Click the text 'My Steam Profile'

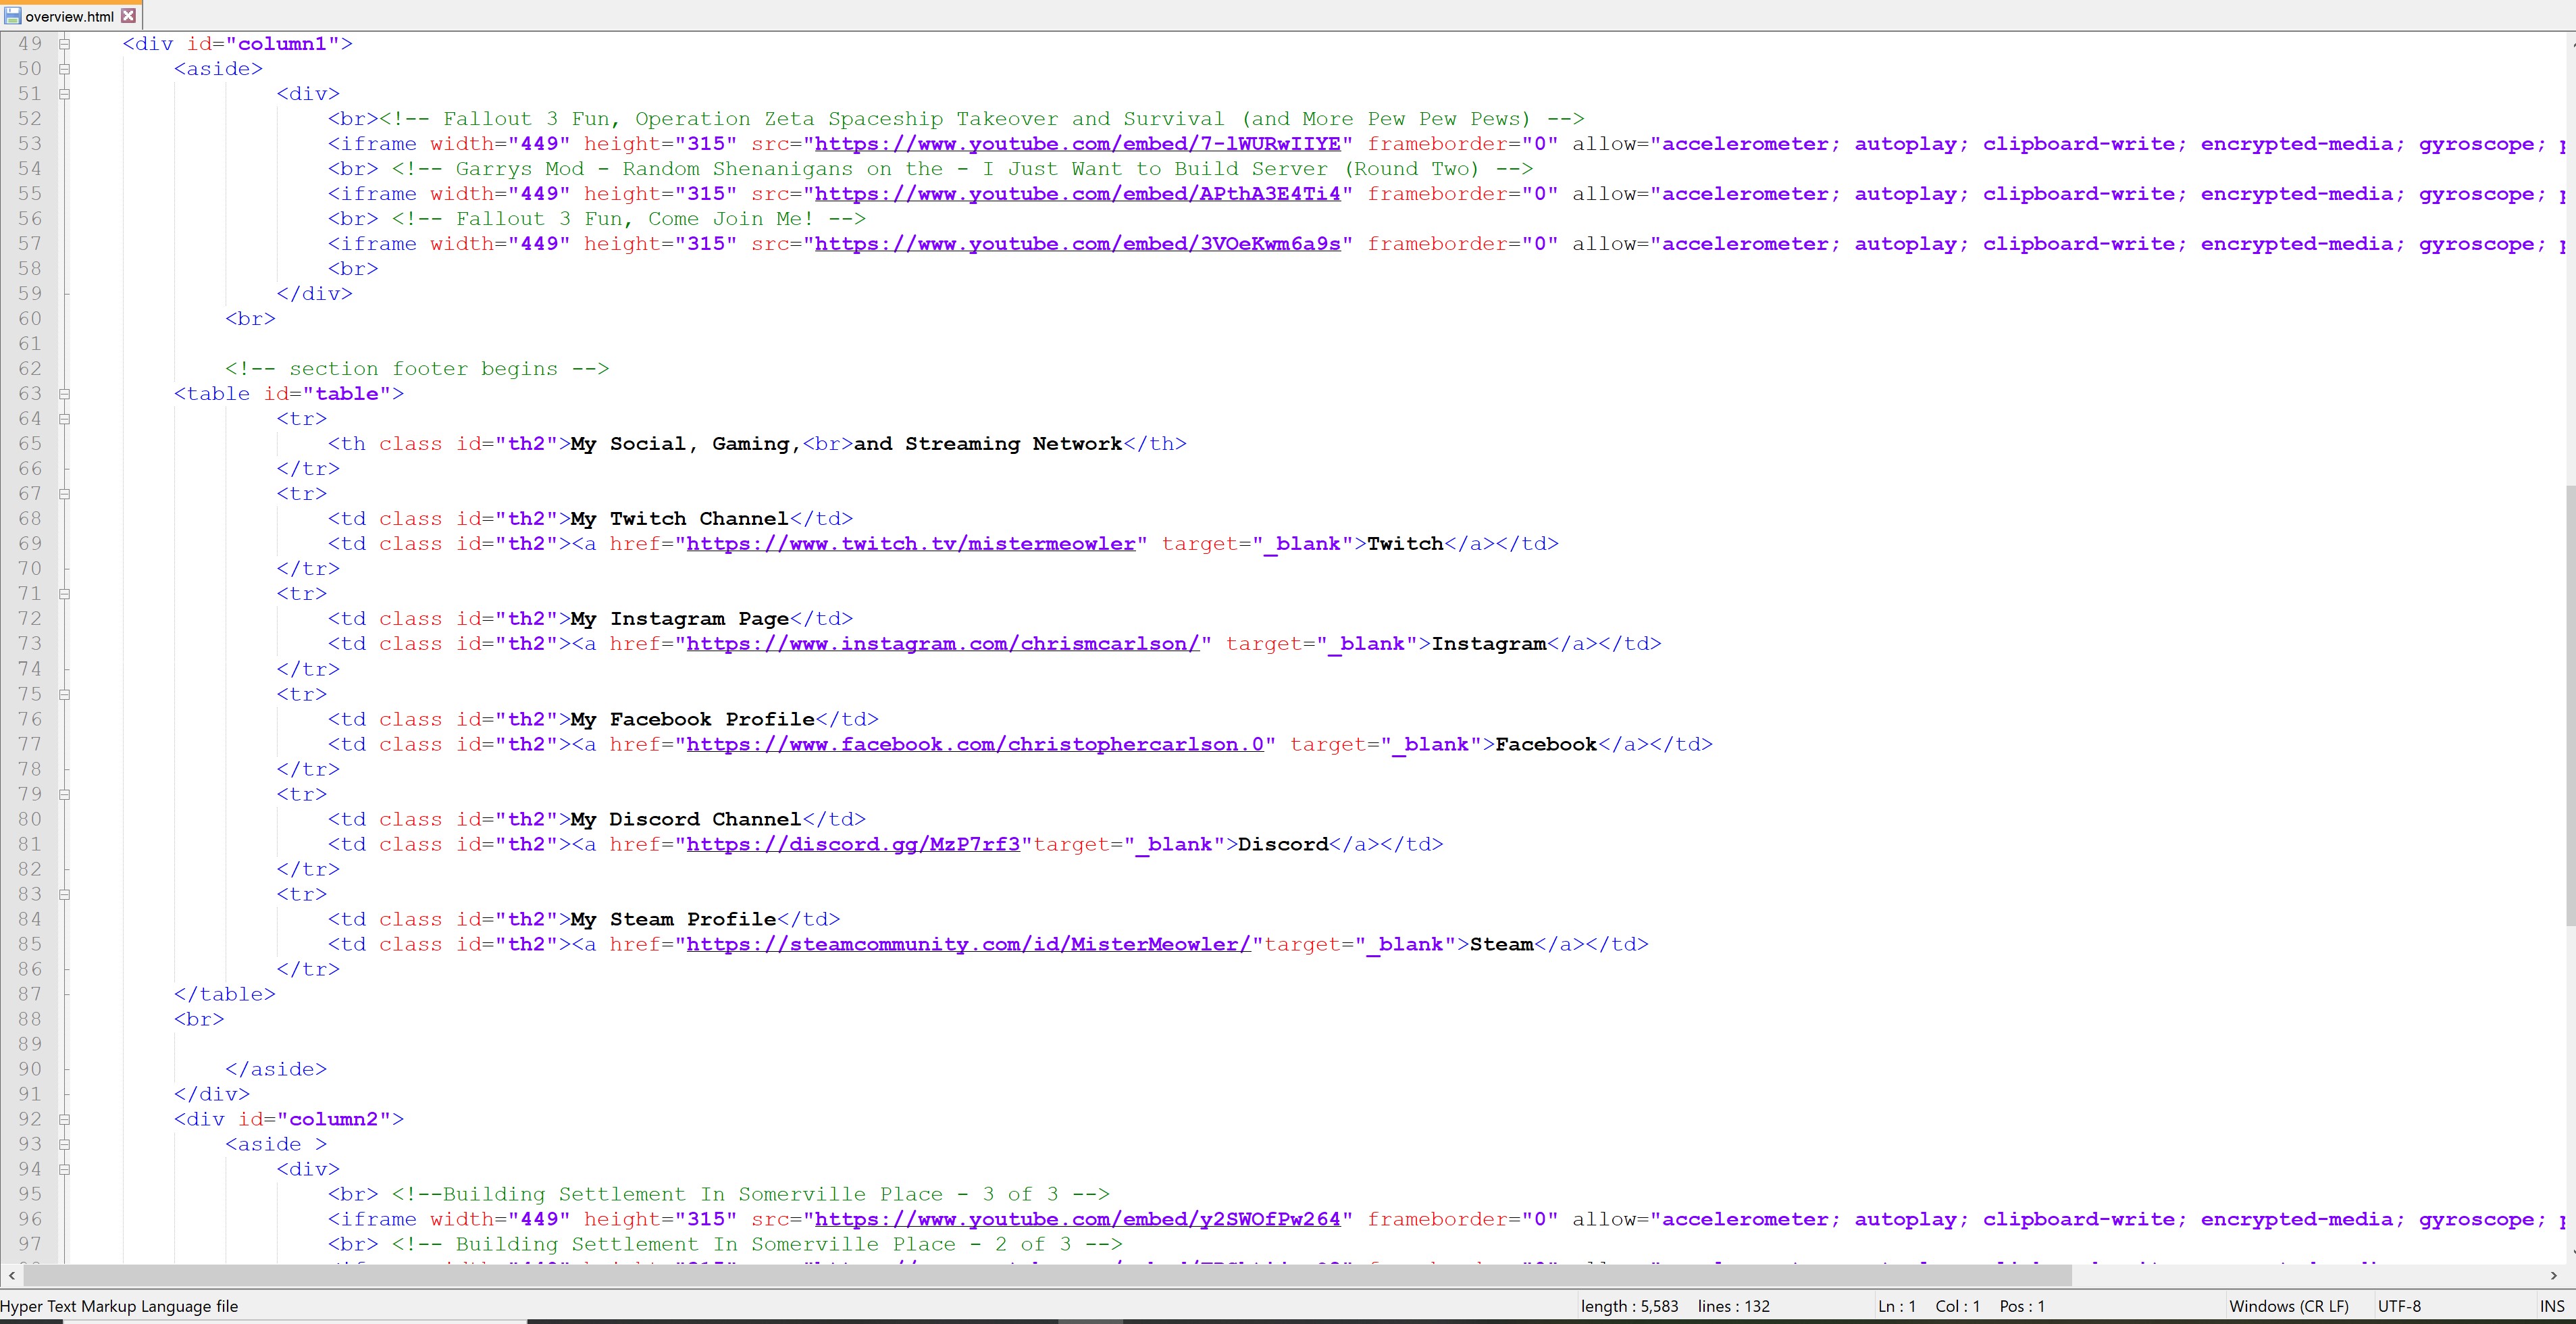coord(674,919)
